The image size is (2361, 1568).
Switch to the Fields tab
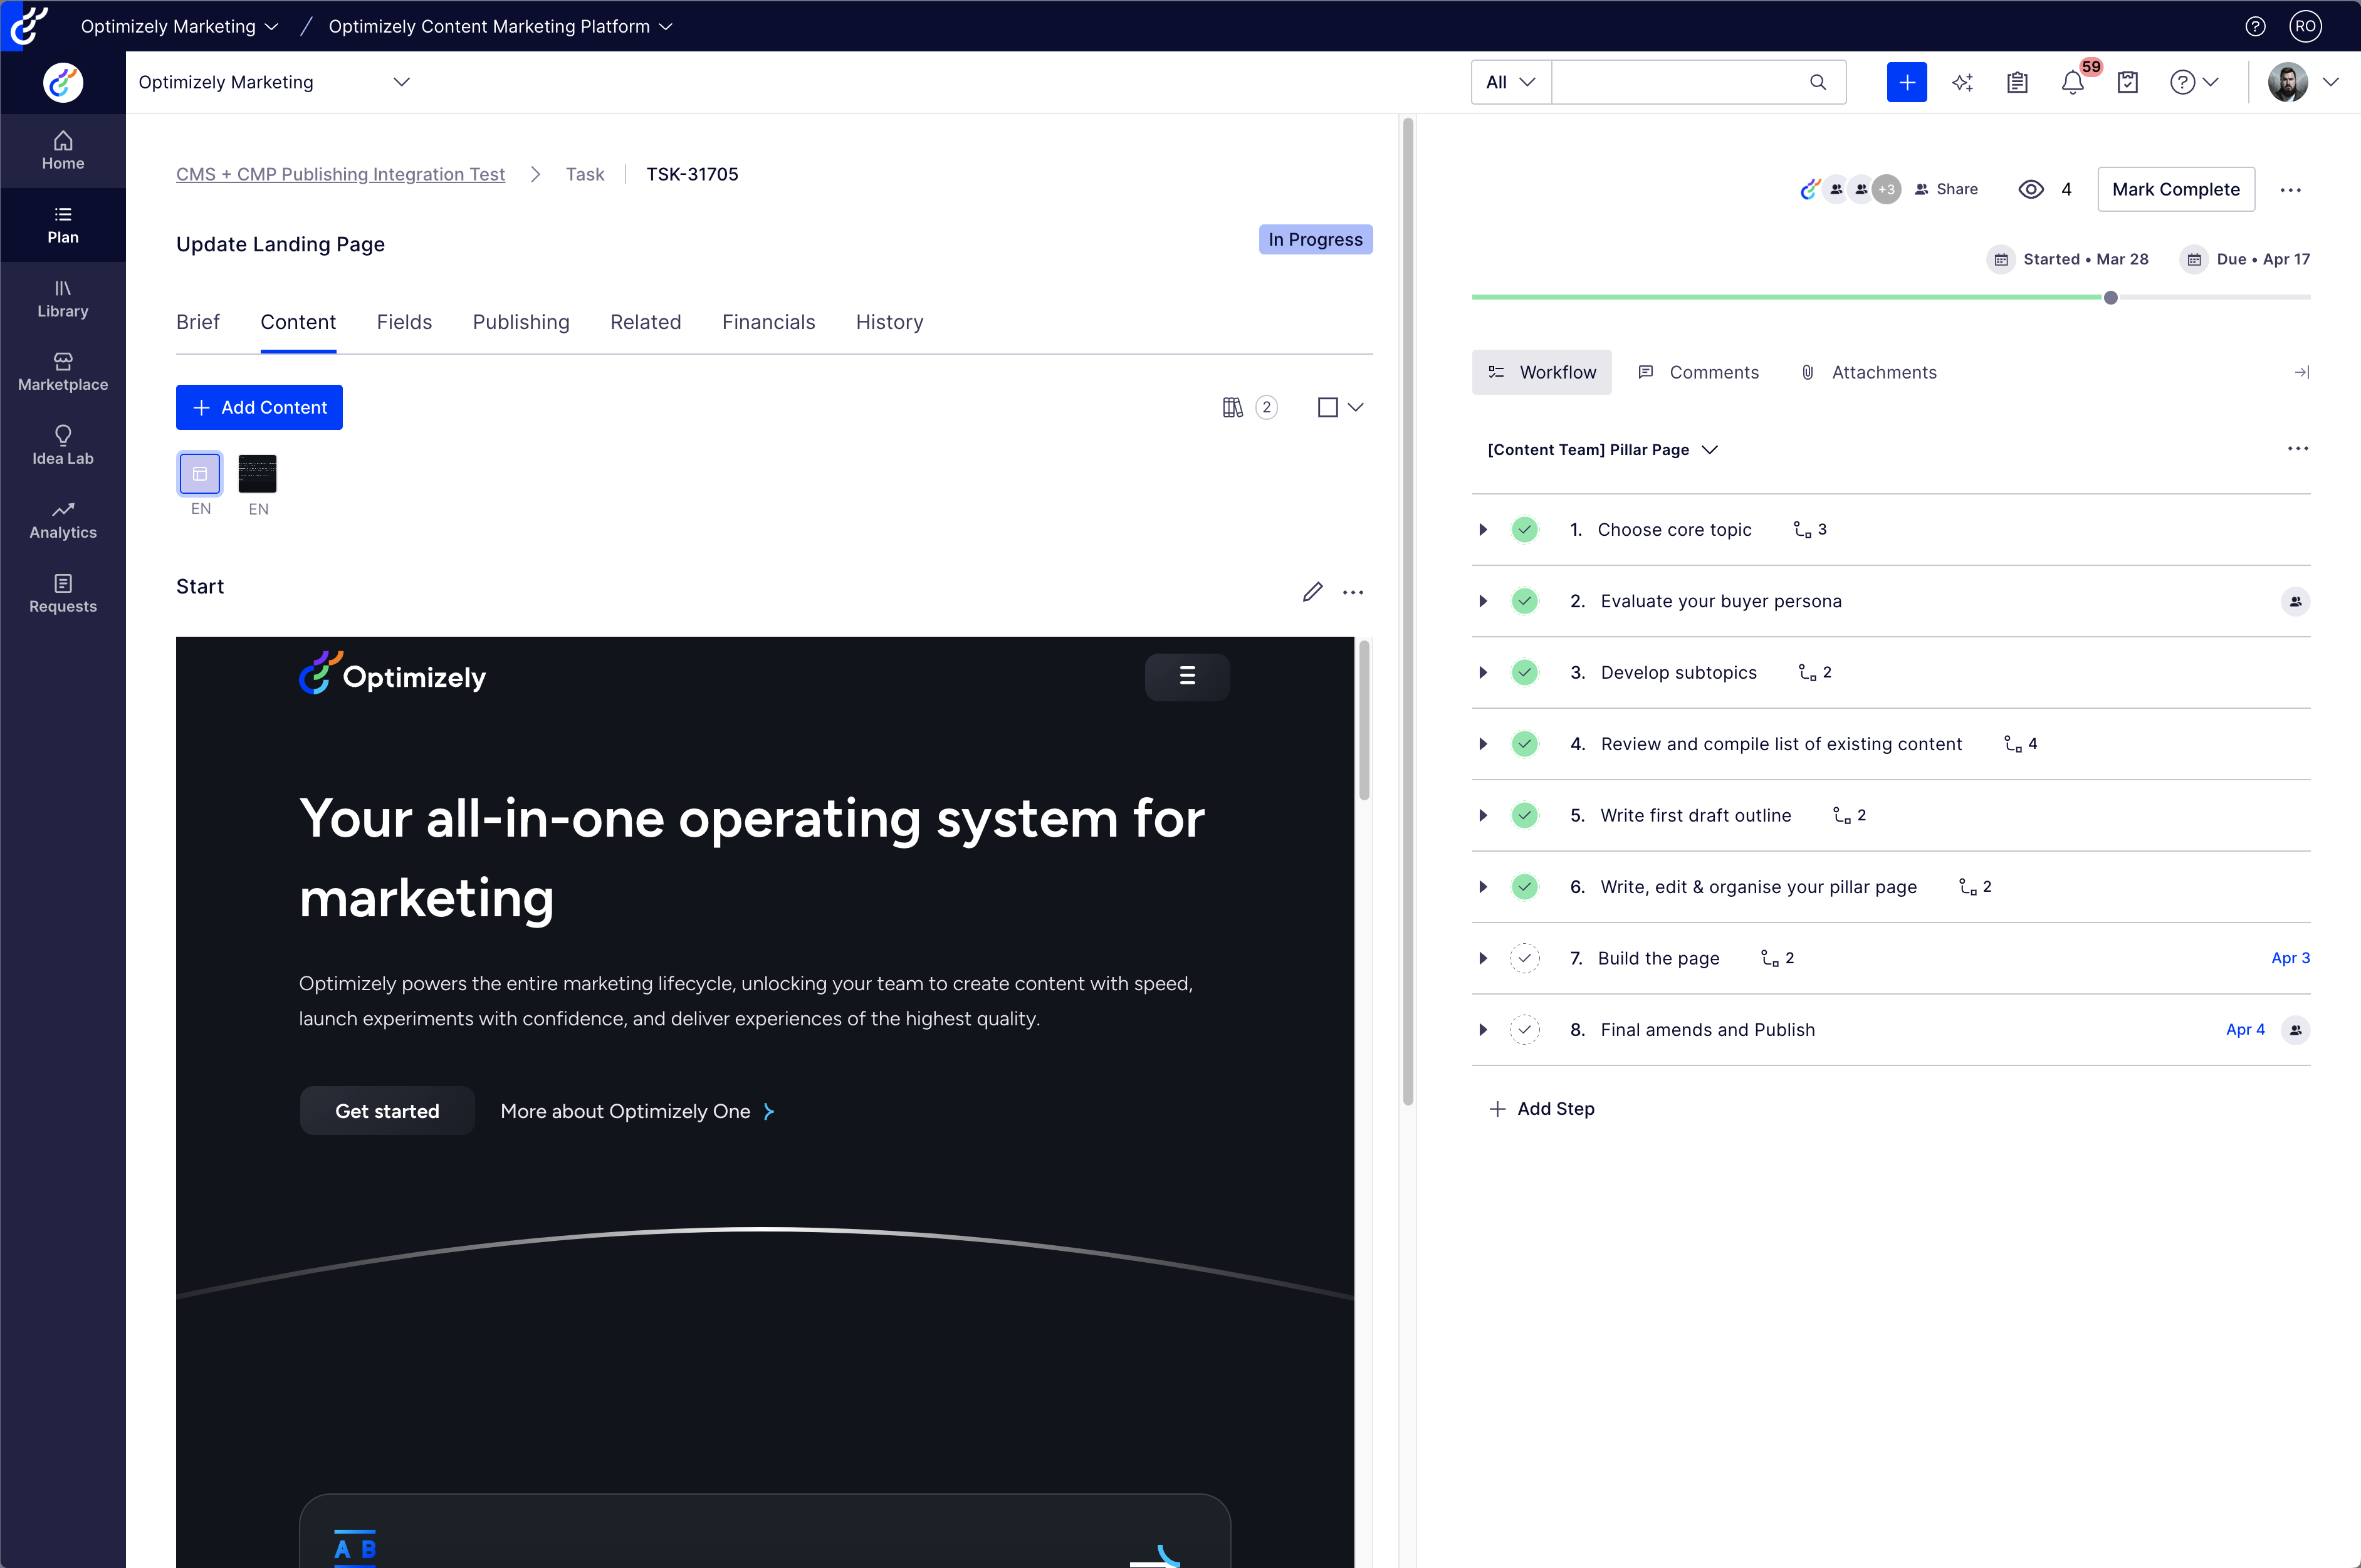tap(404, 322)
